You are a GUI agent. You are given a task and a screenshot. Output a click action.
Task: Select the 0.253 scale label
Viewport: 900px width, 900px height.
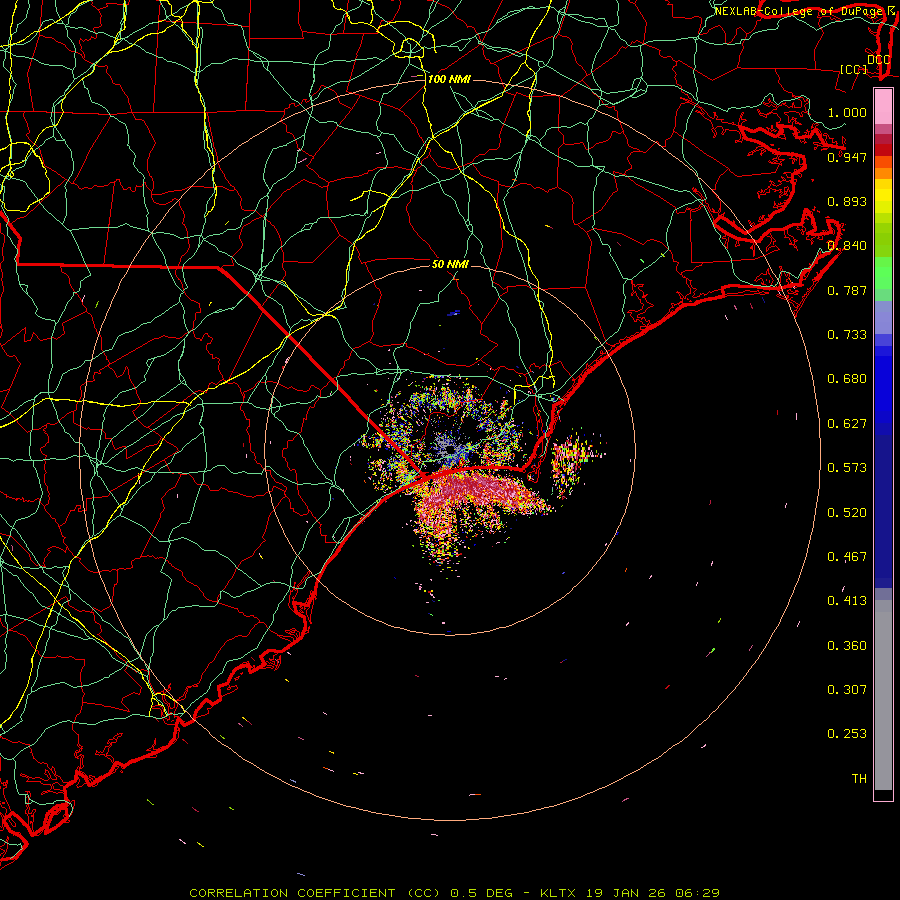click(x=847, y=734)
